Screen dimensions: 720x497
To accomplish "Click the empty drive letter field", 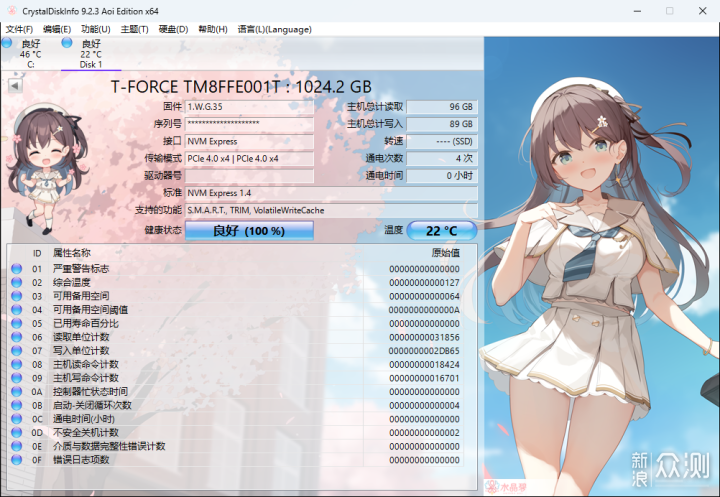I will click(x=249, y=176).
